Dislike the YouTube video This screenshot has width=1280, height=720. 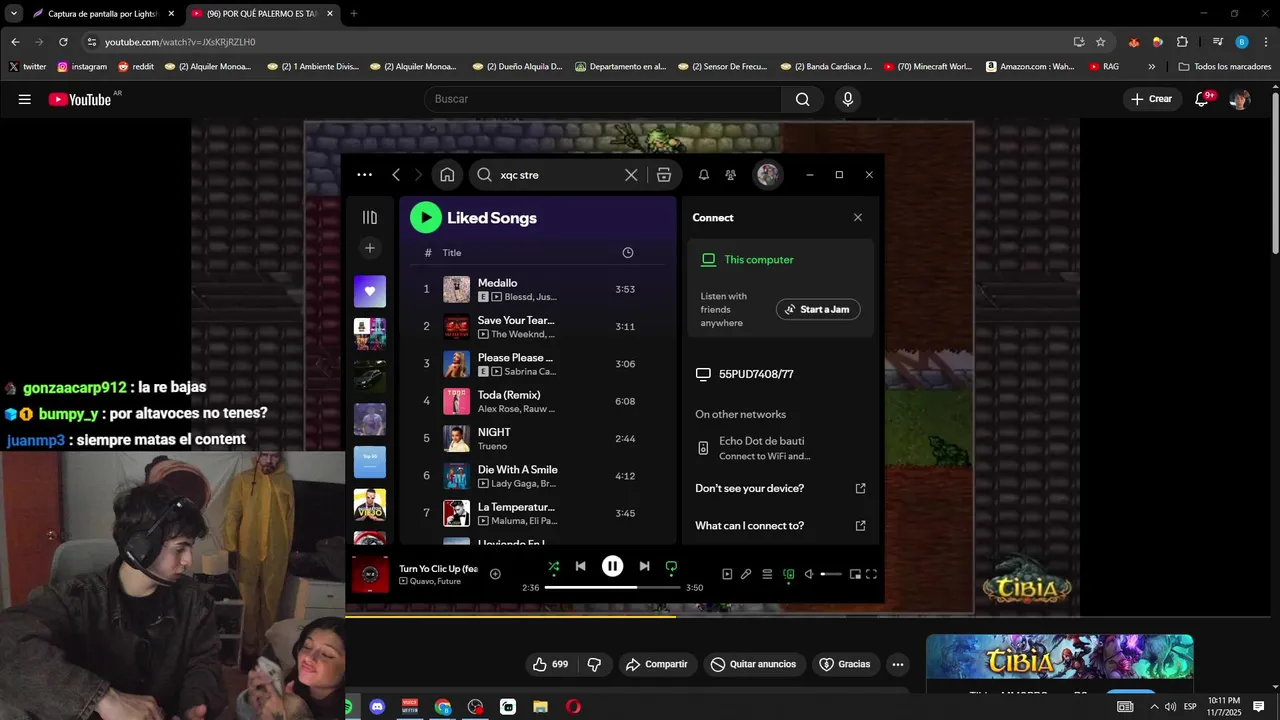[594, 664]
